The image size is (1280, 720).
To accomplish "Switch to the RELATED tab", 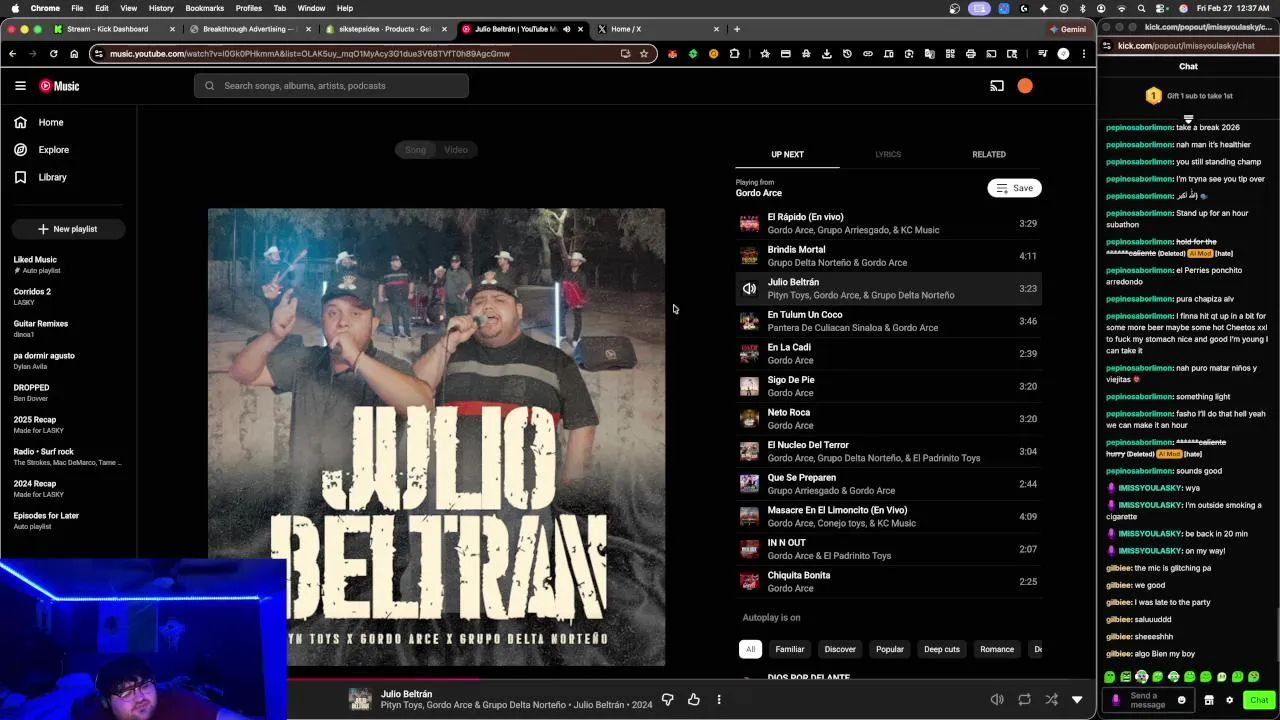I will [989, 154].
